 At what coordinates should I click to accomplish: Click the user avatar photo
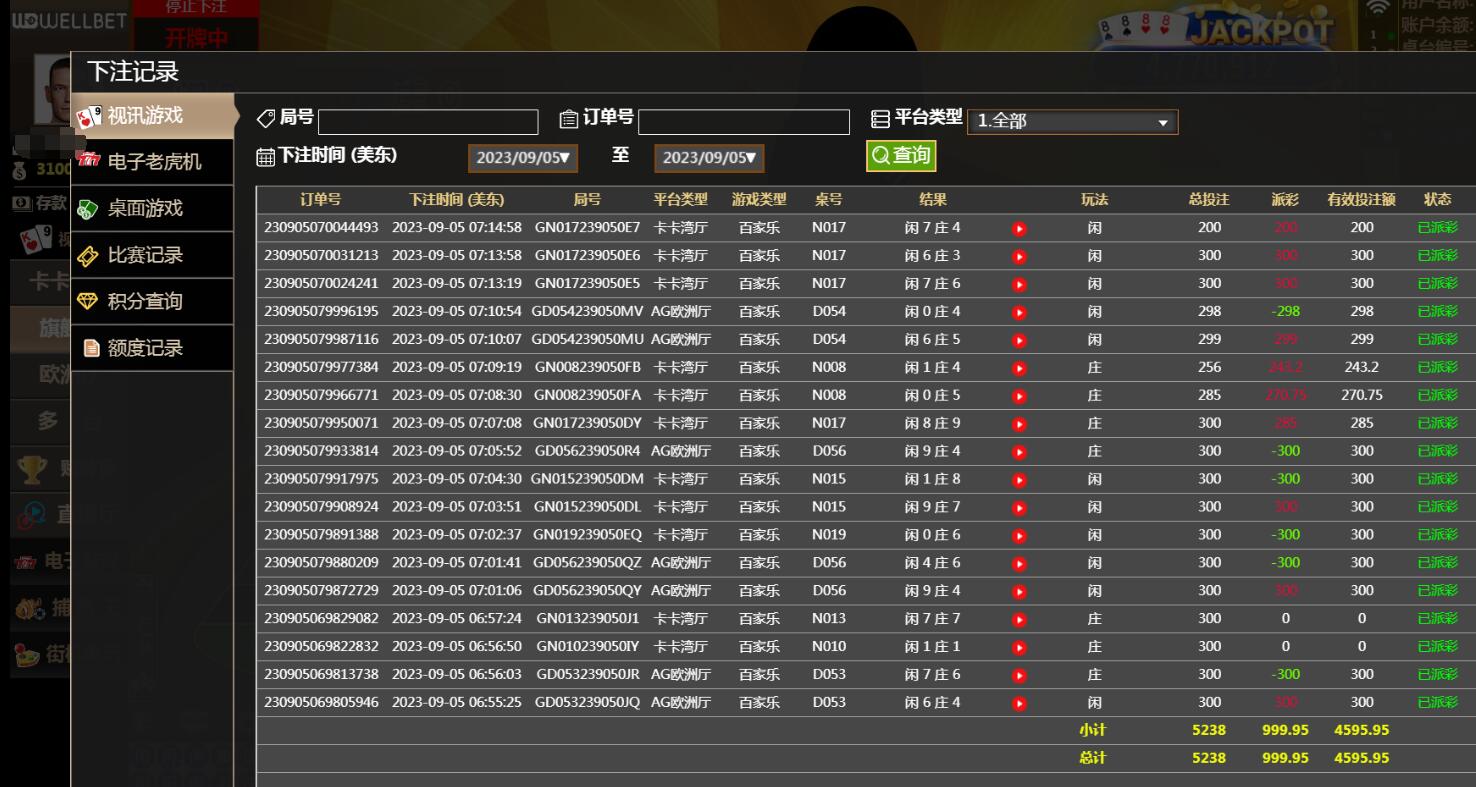click(x=52, y=90)
